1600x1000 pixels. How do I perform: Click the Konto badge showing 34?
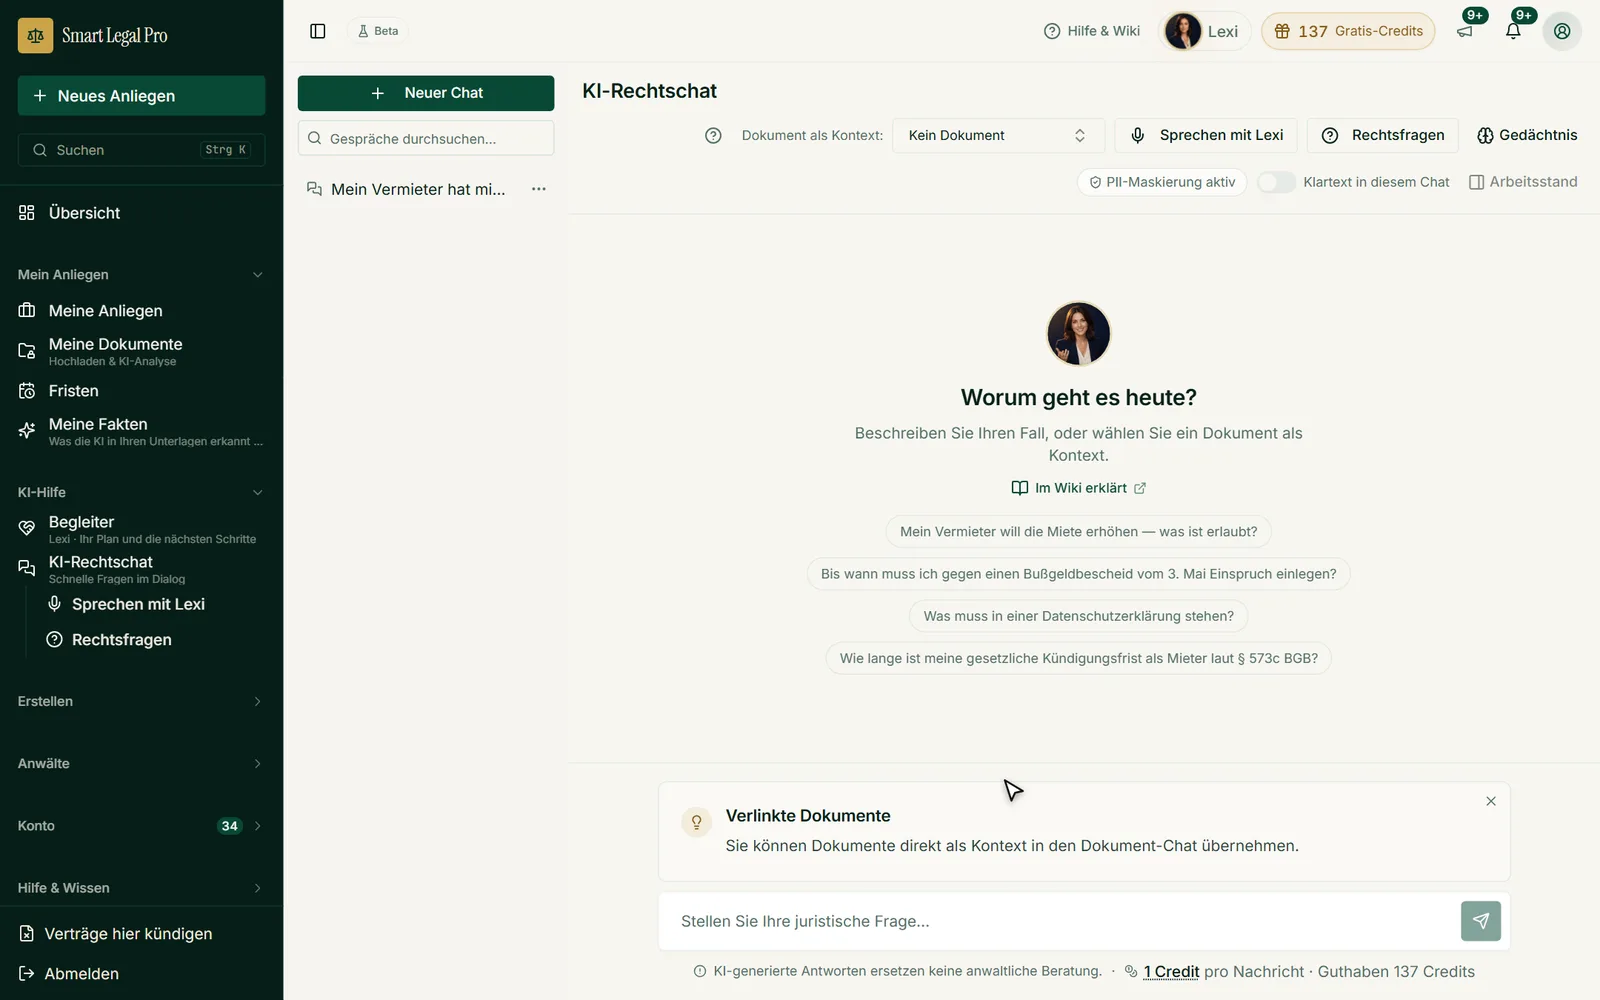coord(230,826)
